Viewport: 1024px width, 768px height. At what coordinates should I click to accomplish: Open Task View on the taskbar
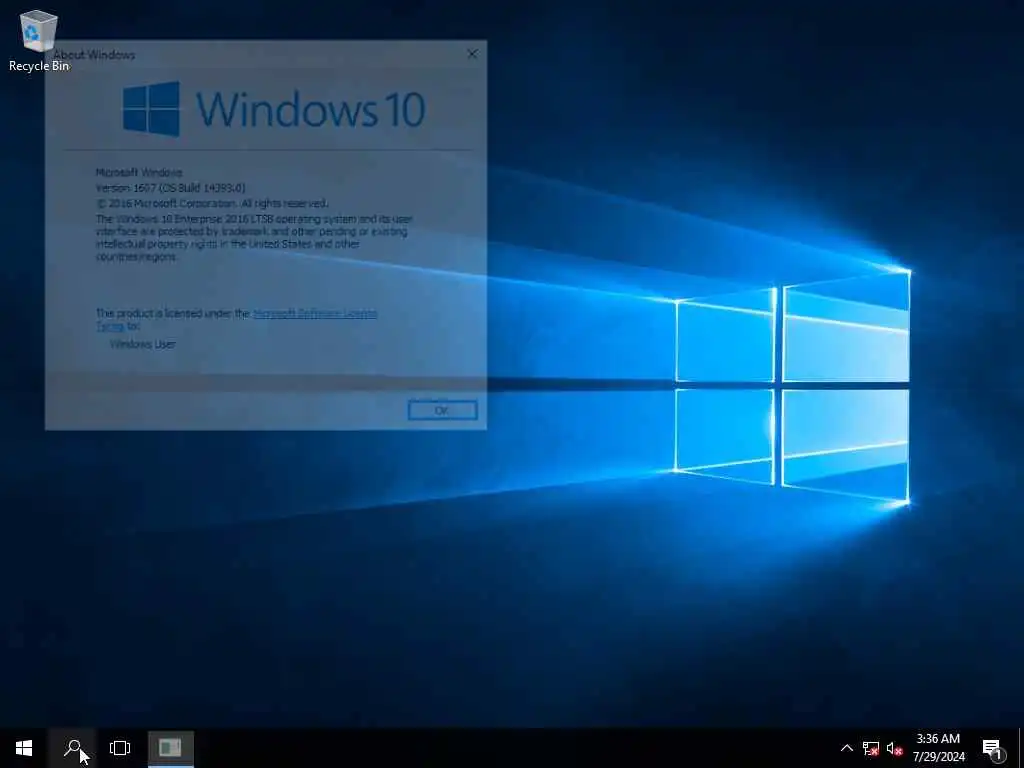(x=120, y=748)
